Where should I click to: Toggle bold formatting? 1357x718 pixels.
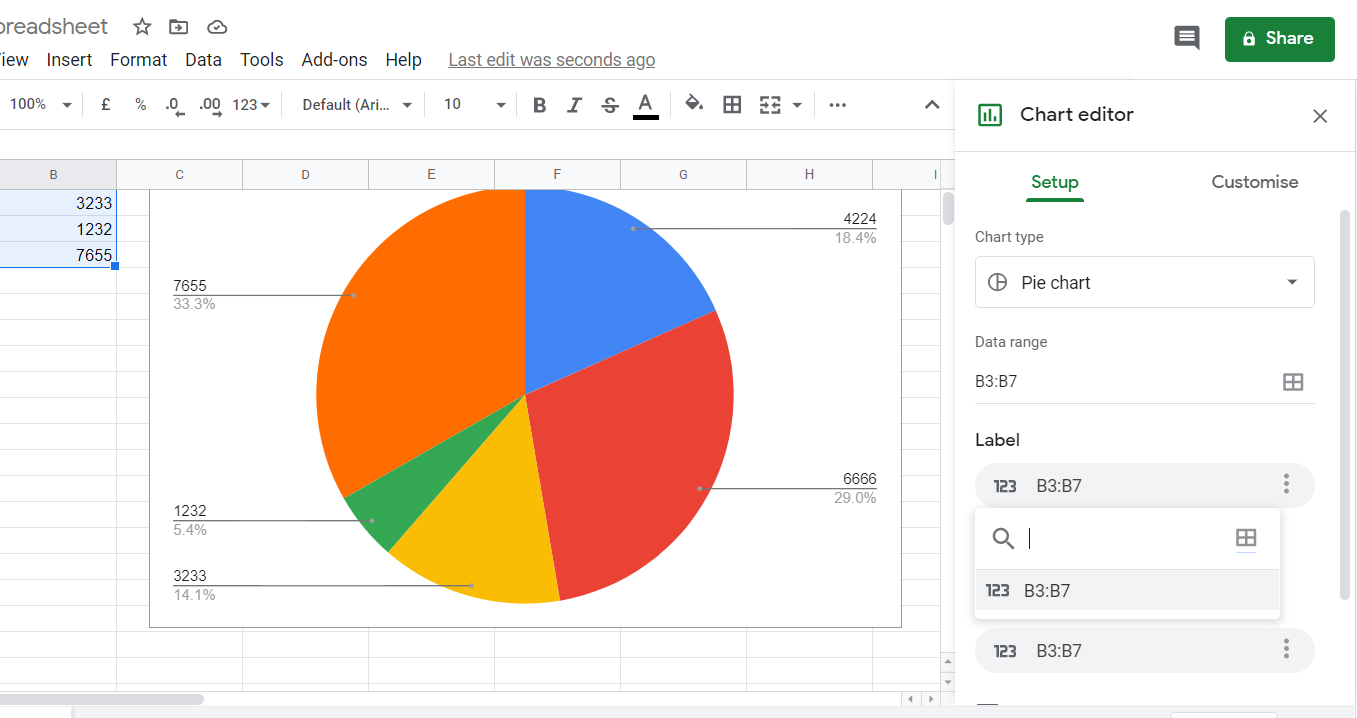[x=539, y=104]
